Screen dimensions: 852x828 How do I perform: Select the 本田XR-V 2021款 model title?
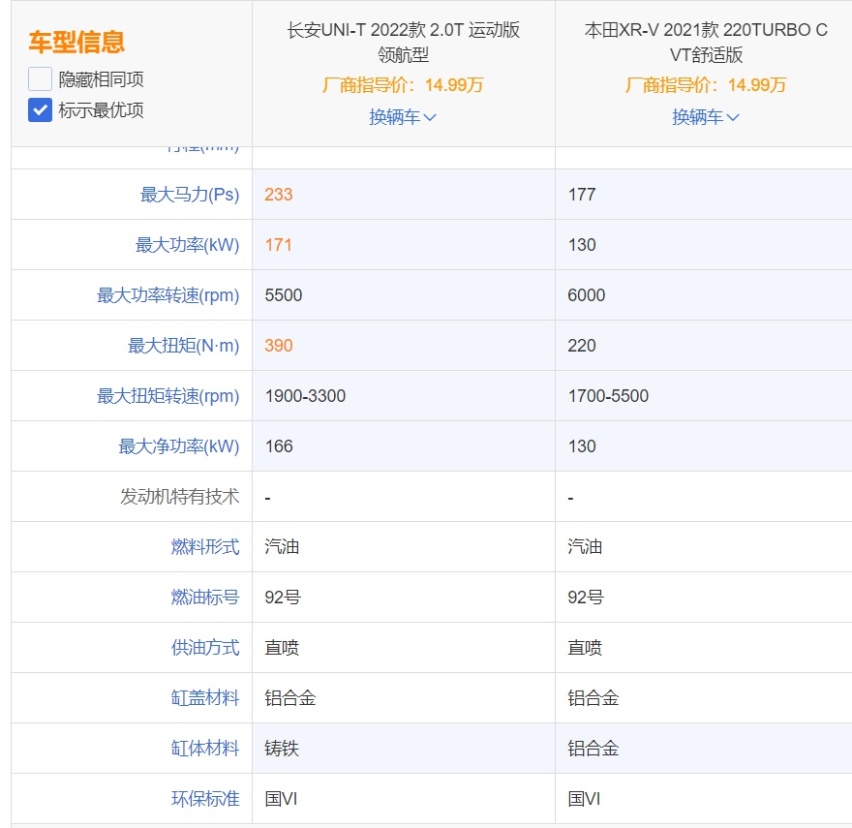tap(706, 42)
